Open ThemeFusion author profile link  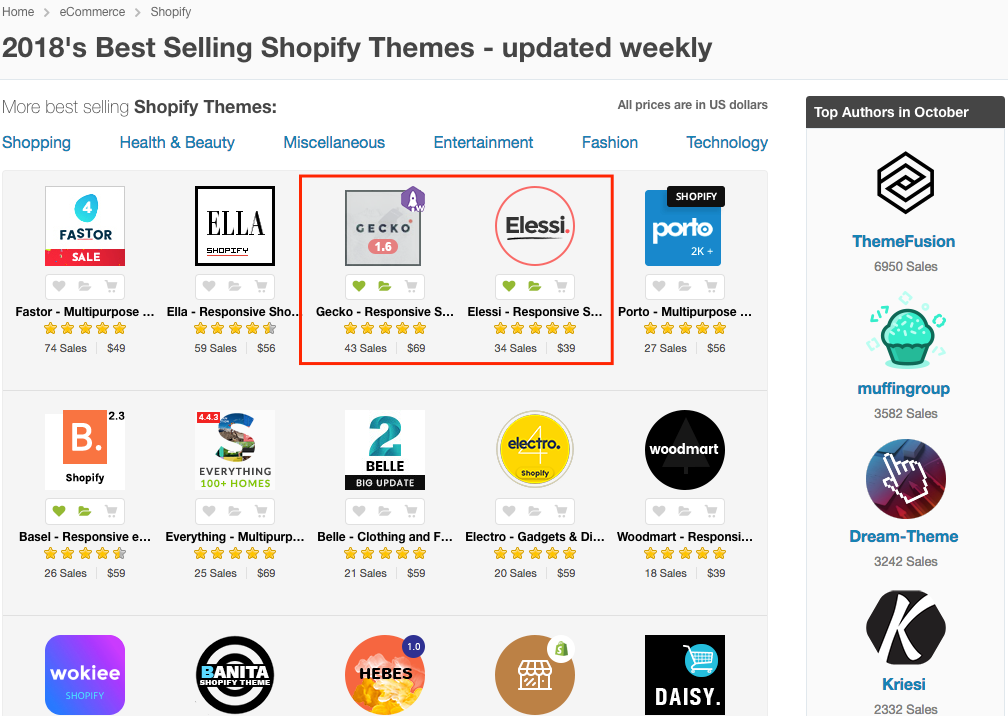903,242
